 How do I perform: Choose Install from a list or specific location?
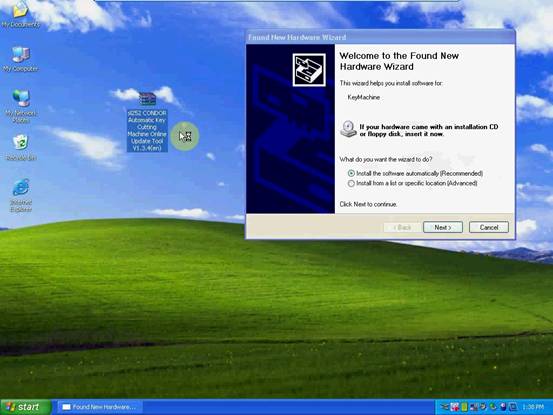[412, 183]
